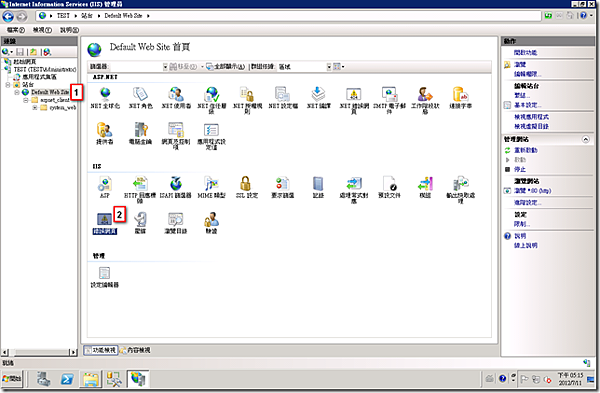The width and height of the screenshot is (600, 393).
Task: Click the Restart web site link
Action: [526, 150]
